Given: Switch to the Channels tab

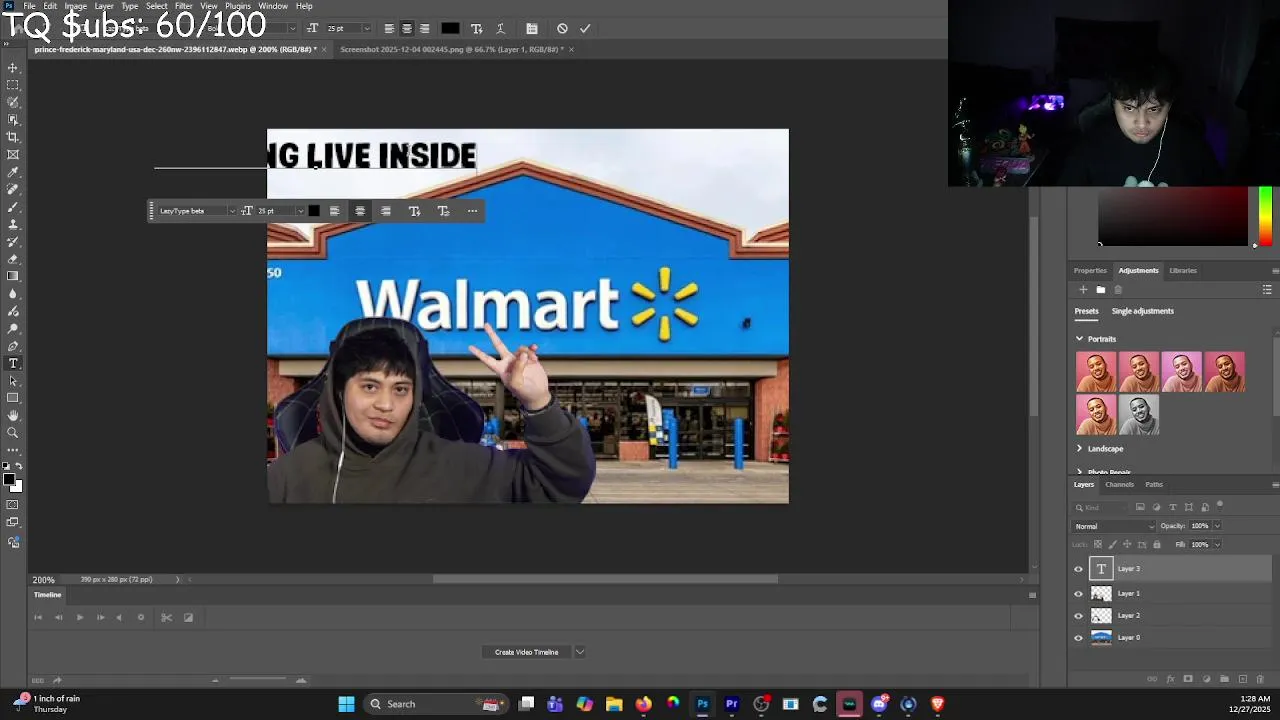Looking at the screenshot, I should click(x=1119, y=485).
